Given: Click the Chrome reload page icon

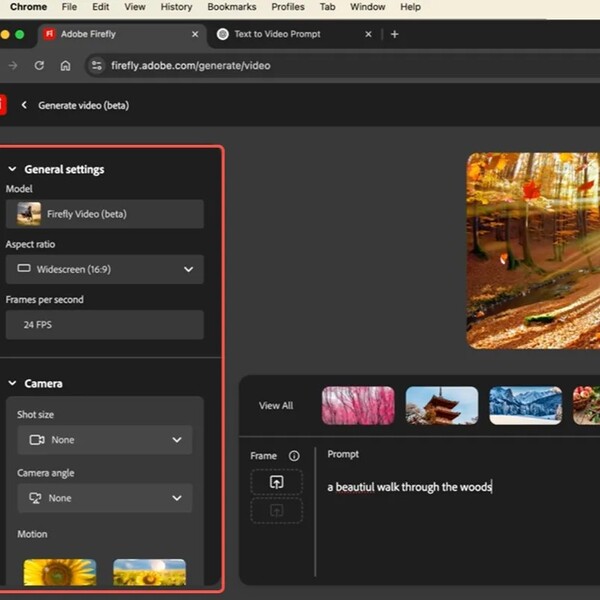Looking at the screenshot, I should coord(39,65).
